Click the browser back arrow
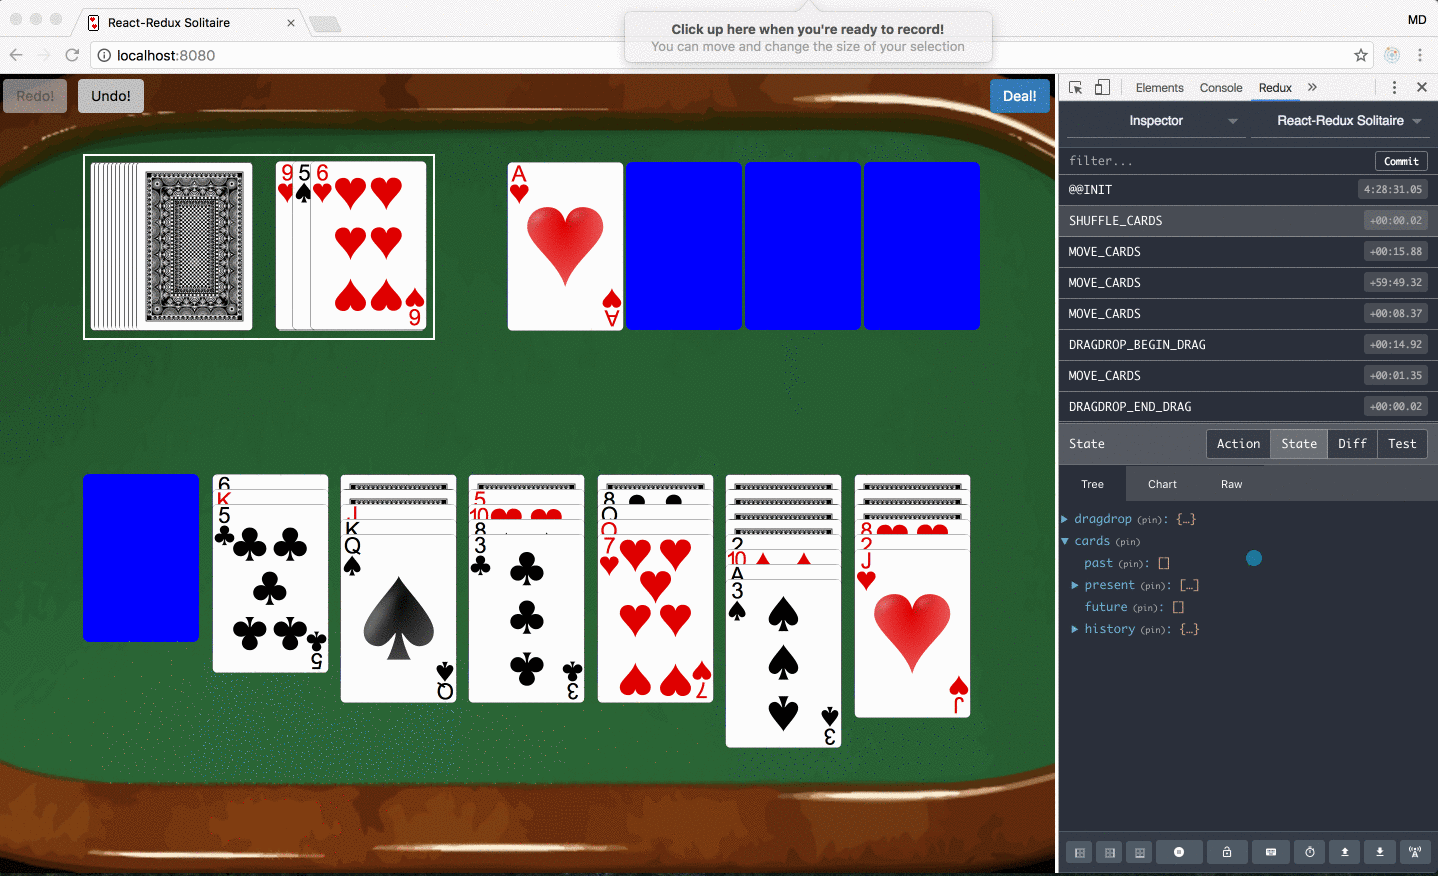This screenshot has width=1438, height=876. coord(16,55)
